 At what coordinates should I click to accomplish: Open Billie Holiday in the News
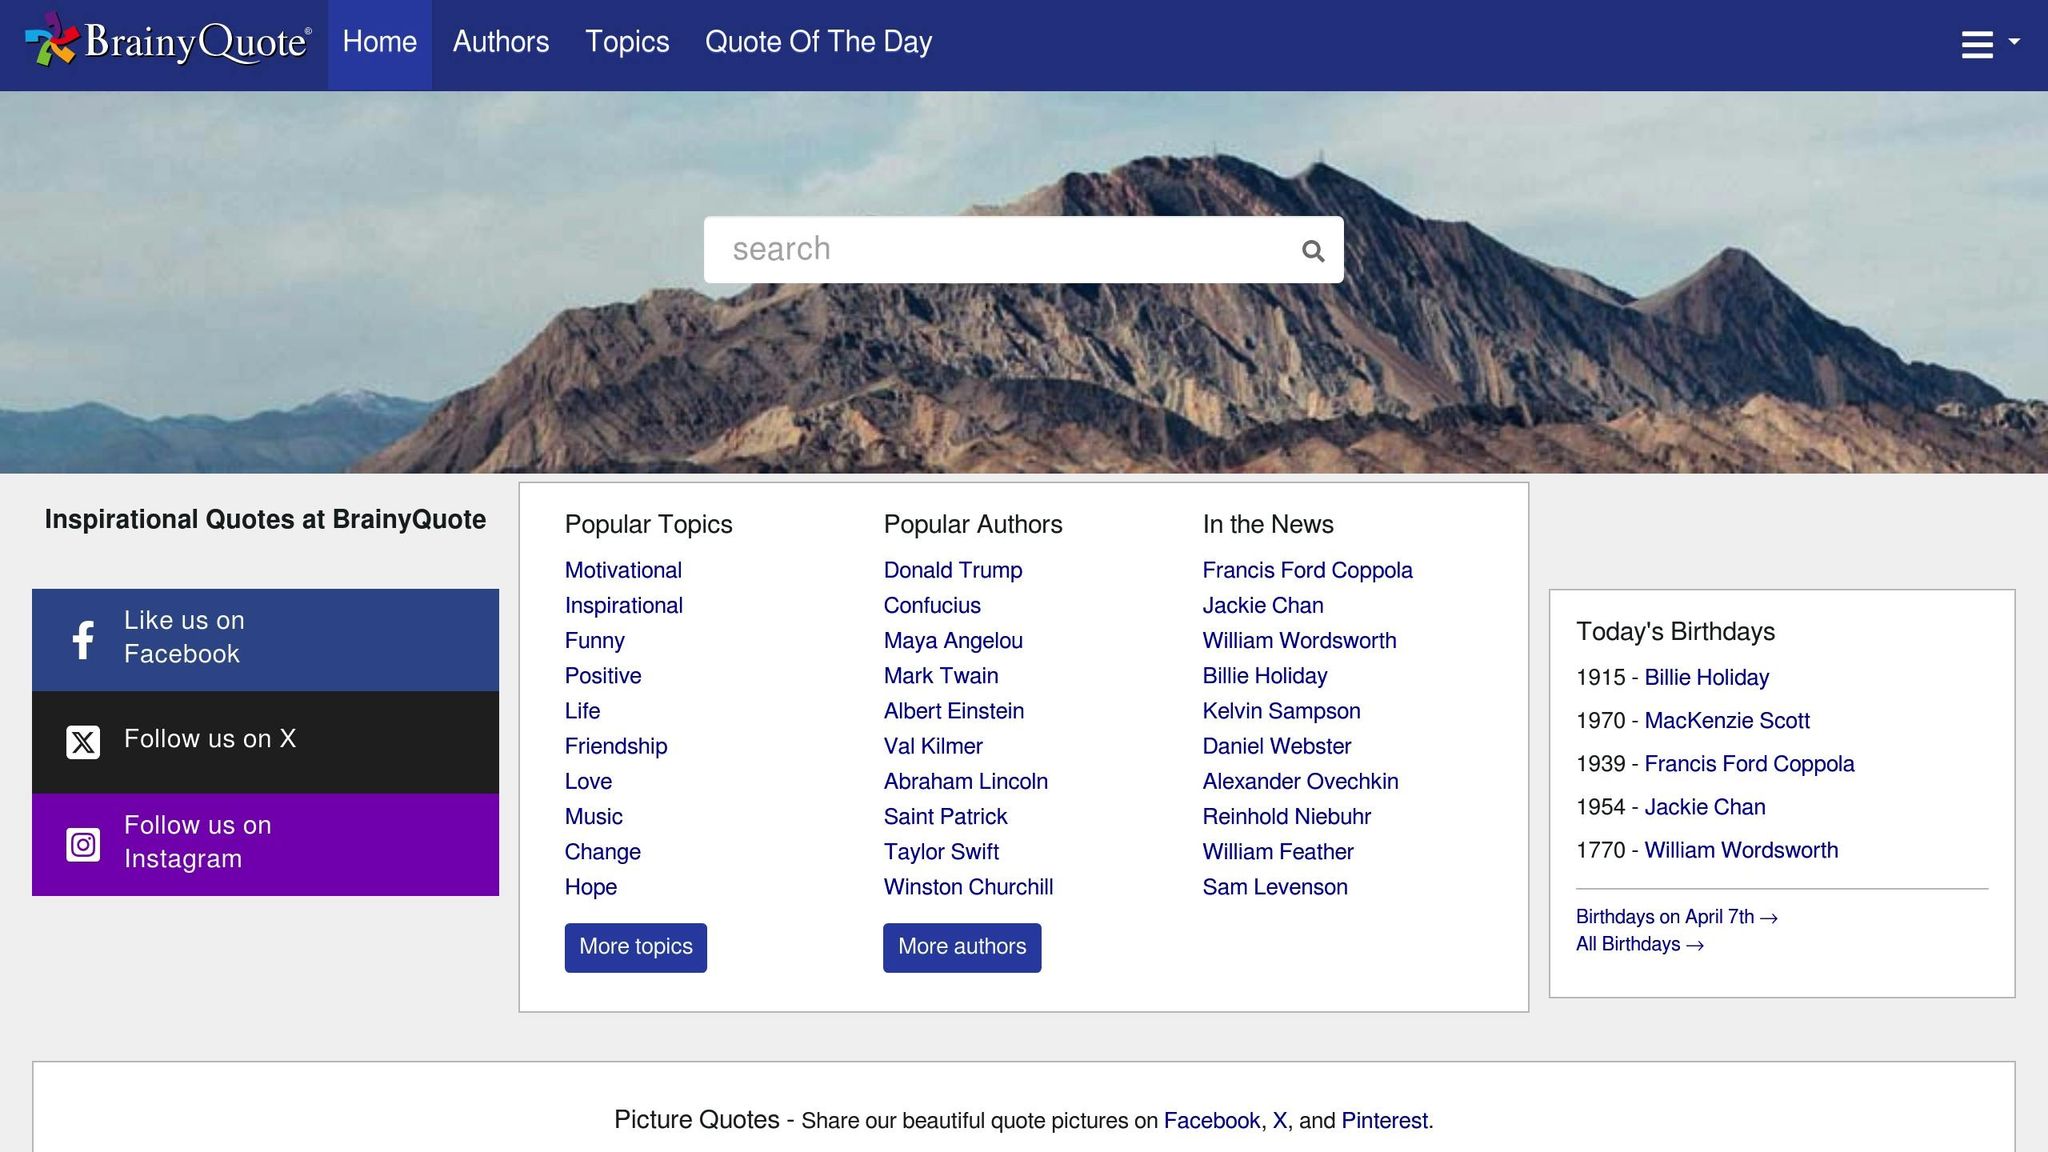[x=1265, y=675]
